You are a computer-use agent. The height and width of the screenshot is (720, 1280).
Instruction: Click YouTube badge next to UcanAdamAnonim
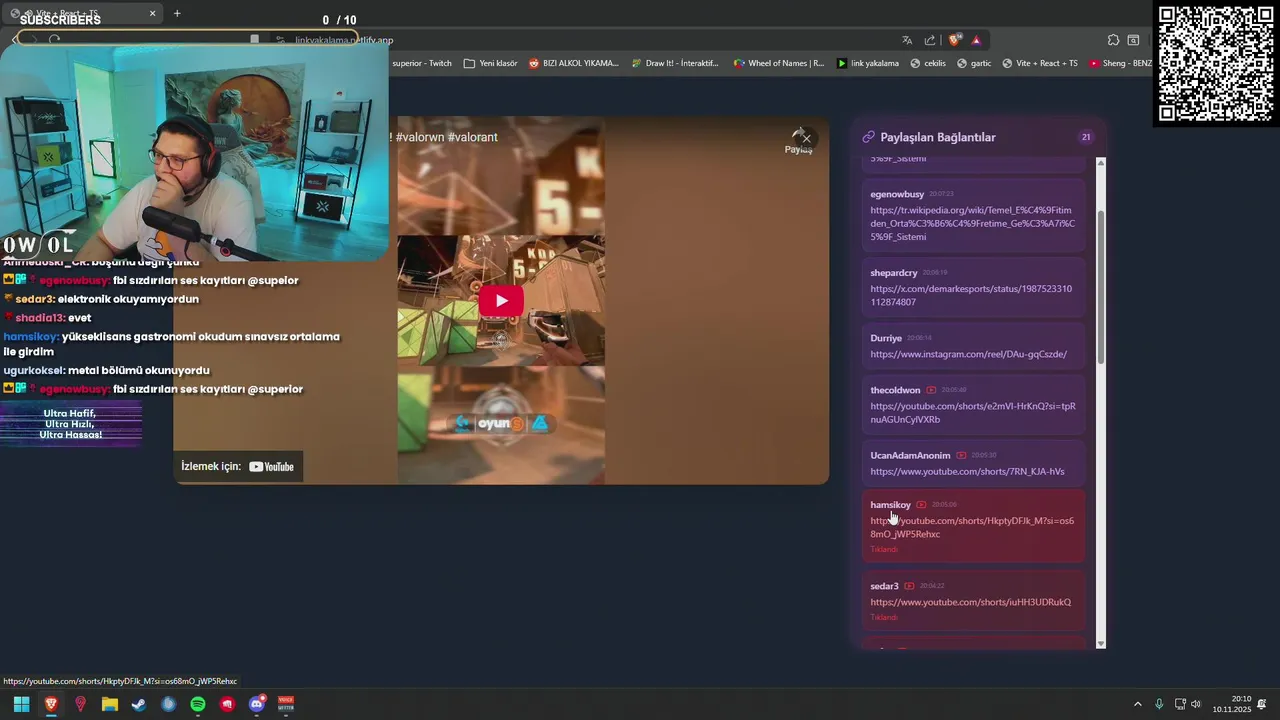[x=961, y=455]
